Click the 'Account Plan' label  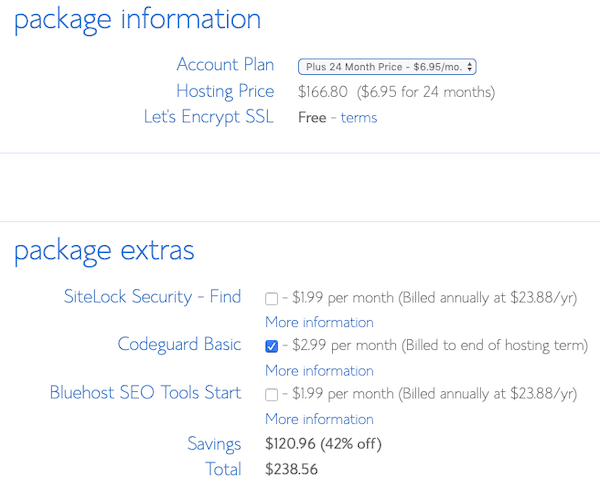[x=225, y=64]
